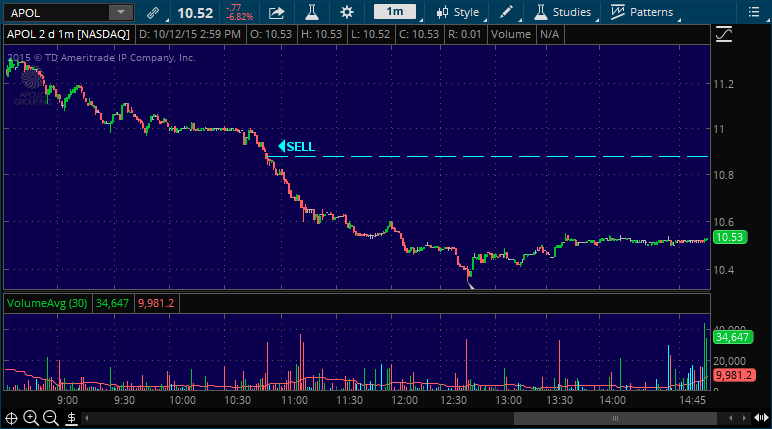Click the pencil drawing tools icon

pyautogui.click(x=506, y=12)
